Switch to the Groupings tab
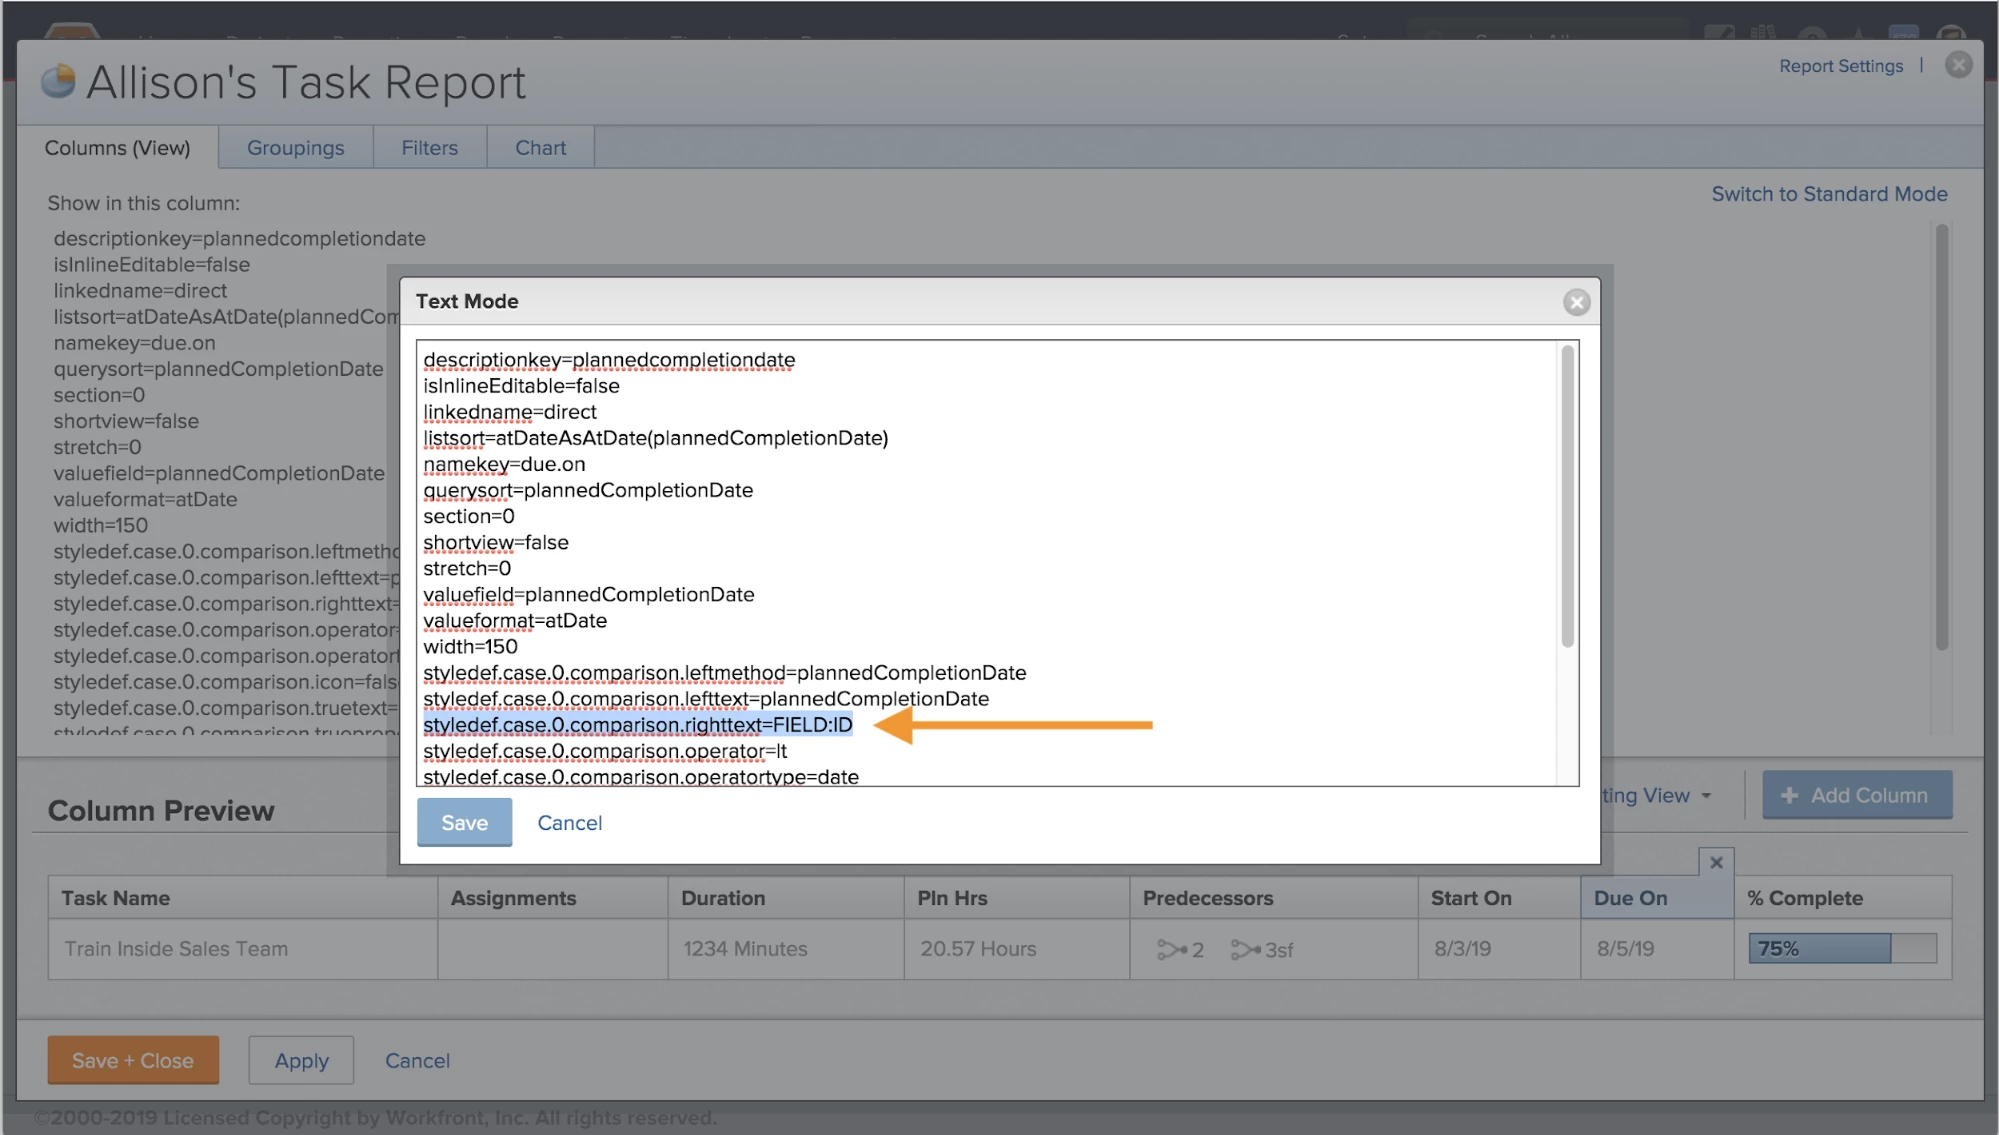 pyautogui.click(x=295, y=148)
